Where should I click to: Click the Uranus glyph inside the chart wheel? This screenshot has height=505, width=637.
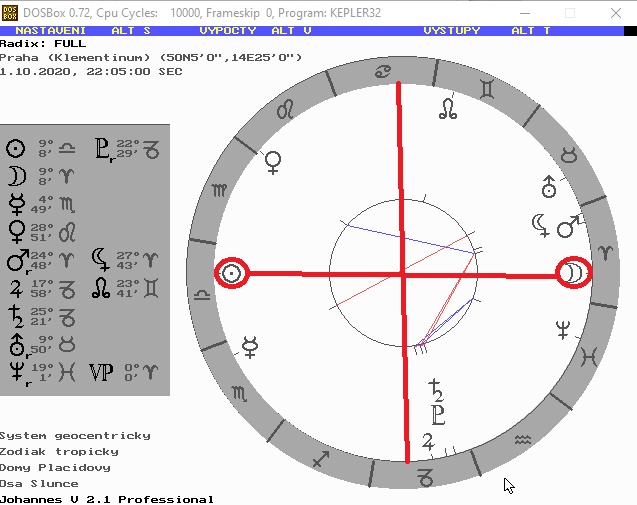pyautogui.click(x=549, y=187)
